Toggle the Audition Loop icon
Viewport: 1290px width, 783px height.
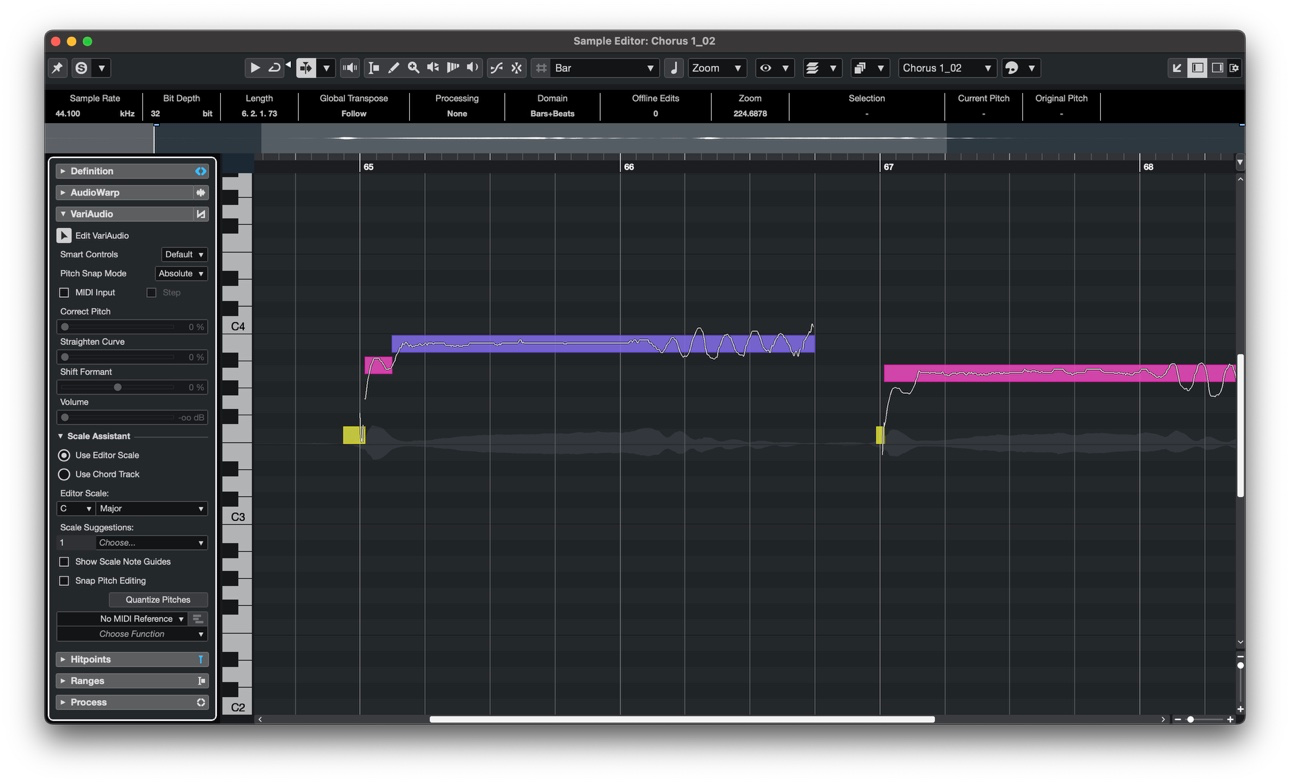click(274, 68)
